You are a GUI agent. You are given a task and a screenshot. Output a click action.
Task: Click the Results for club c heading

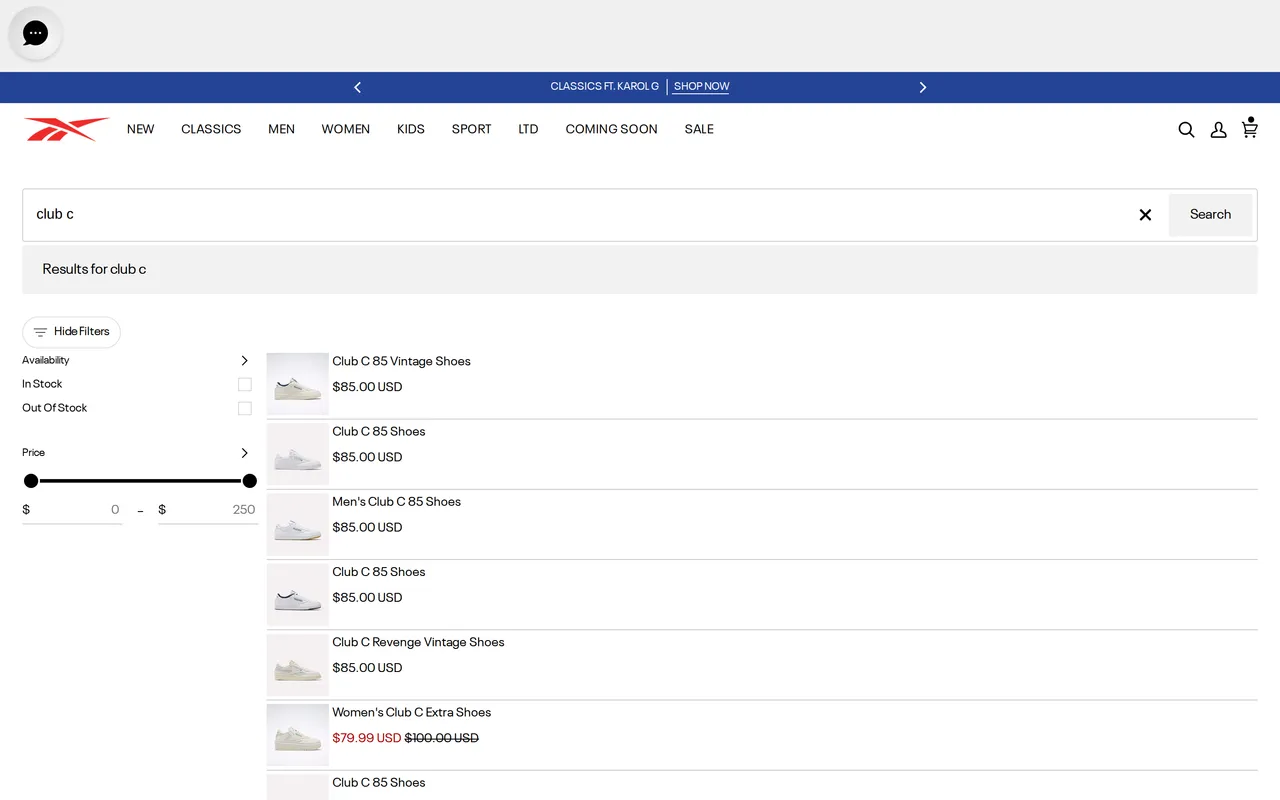point(94,269)
